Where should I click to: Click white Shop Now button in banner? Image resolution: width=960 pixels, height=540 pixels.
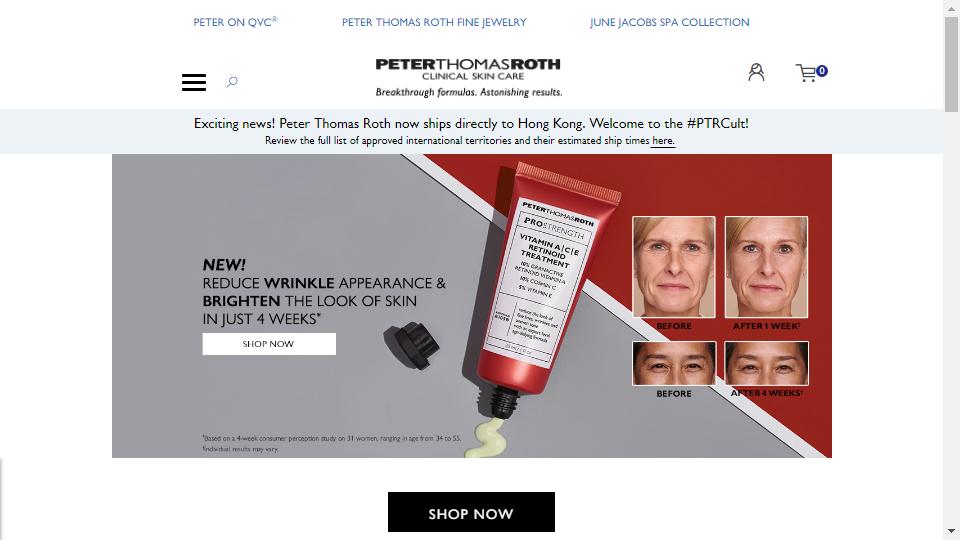(x=269, y=344)
